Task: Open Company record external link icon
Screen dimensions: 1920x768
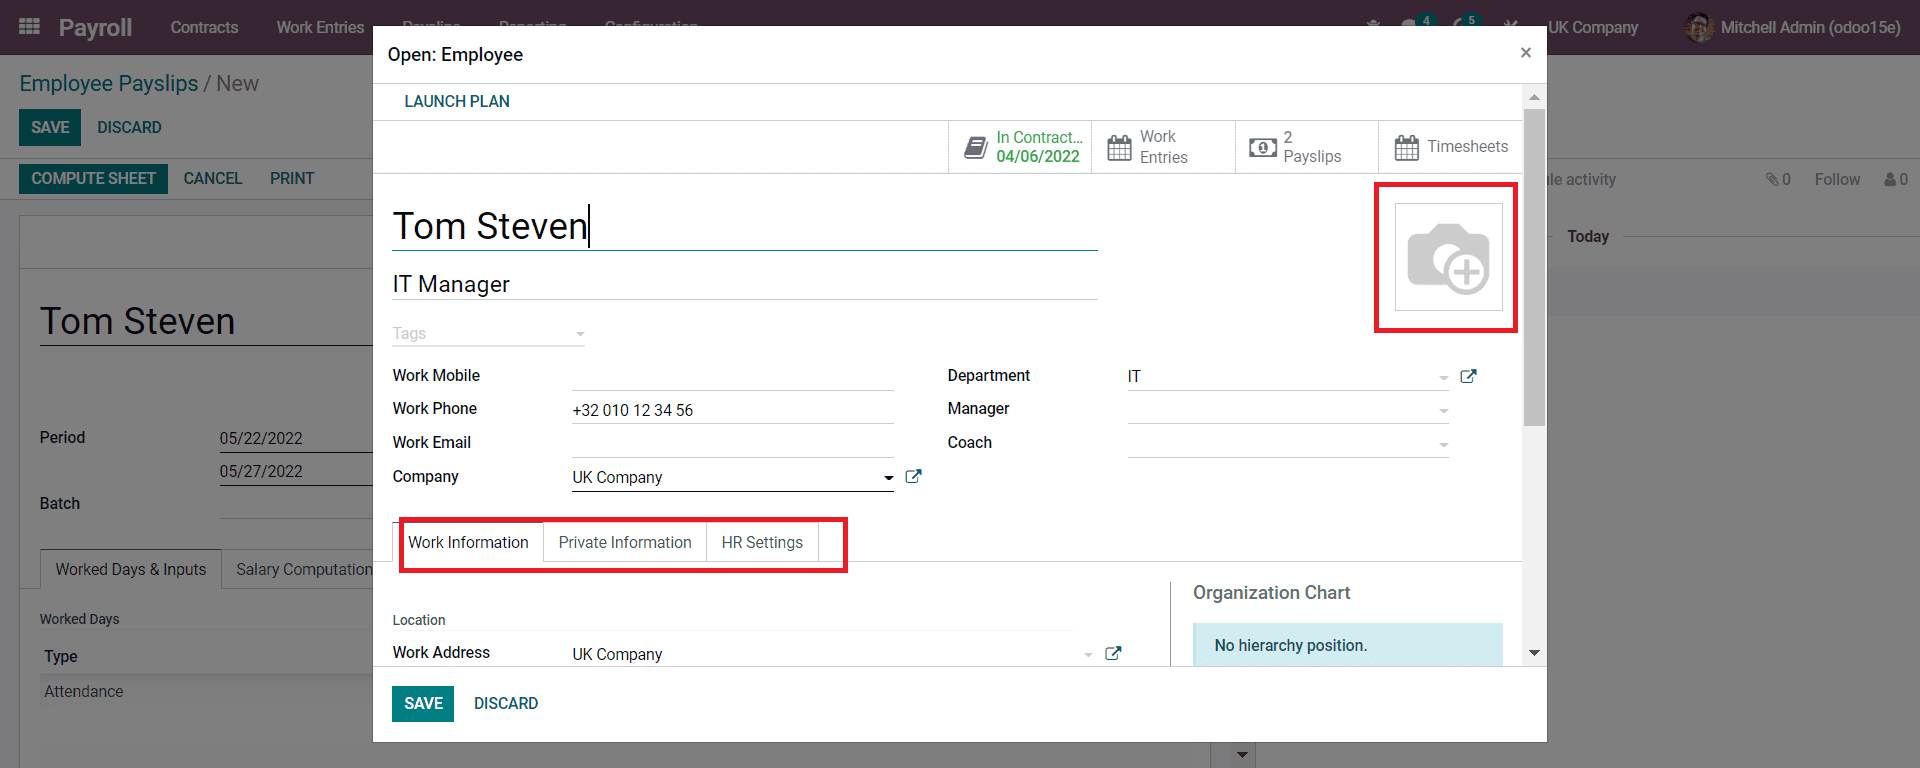Action: coord(913,476)
